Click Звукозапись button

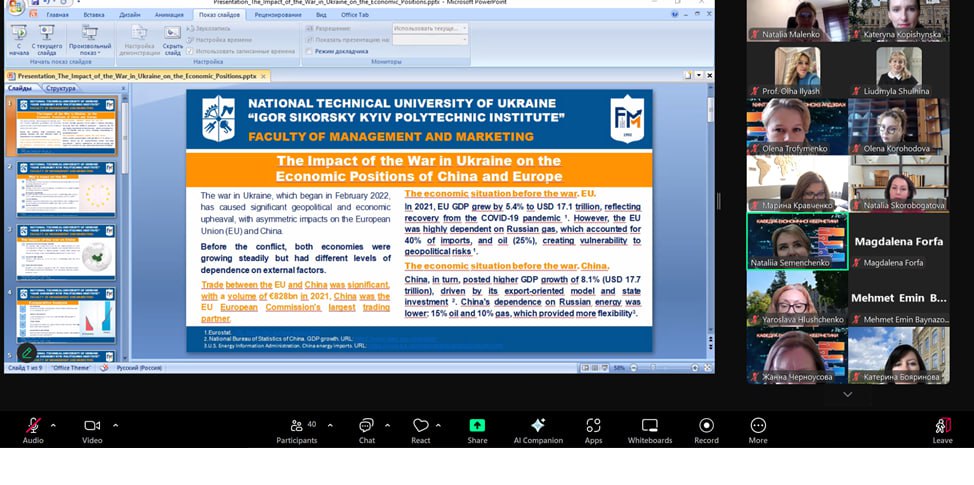click(x=209, y=29)
